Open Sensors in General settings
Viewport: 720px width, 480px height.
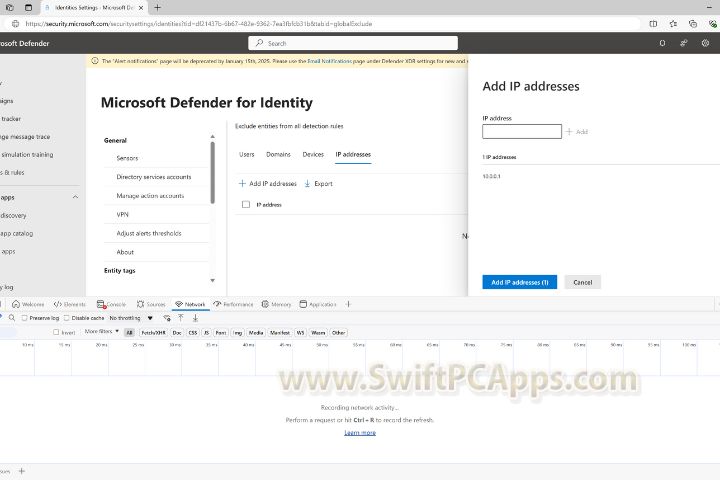pyautogui.click(x=127, y=158)
